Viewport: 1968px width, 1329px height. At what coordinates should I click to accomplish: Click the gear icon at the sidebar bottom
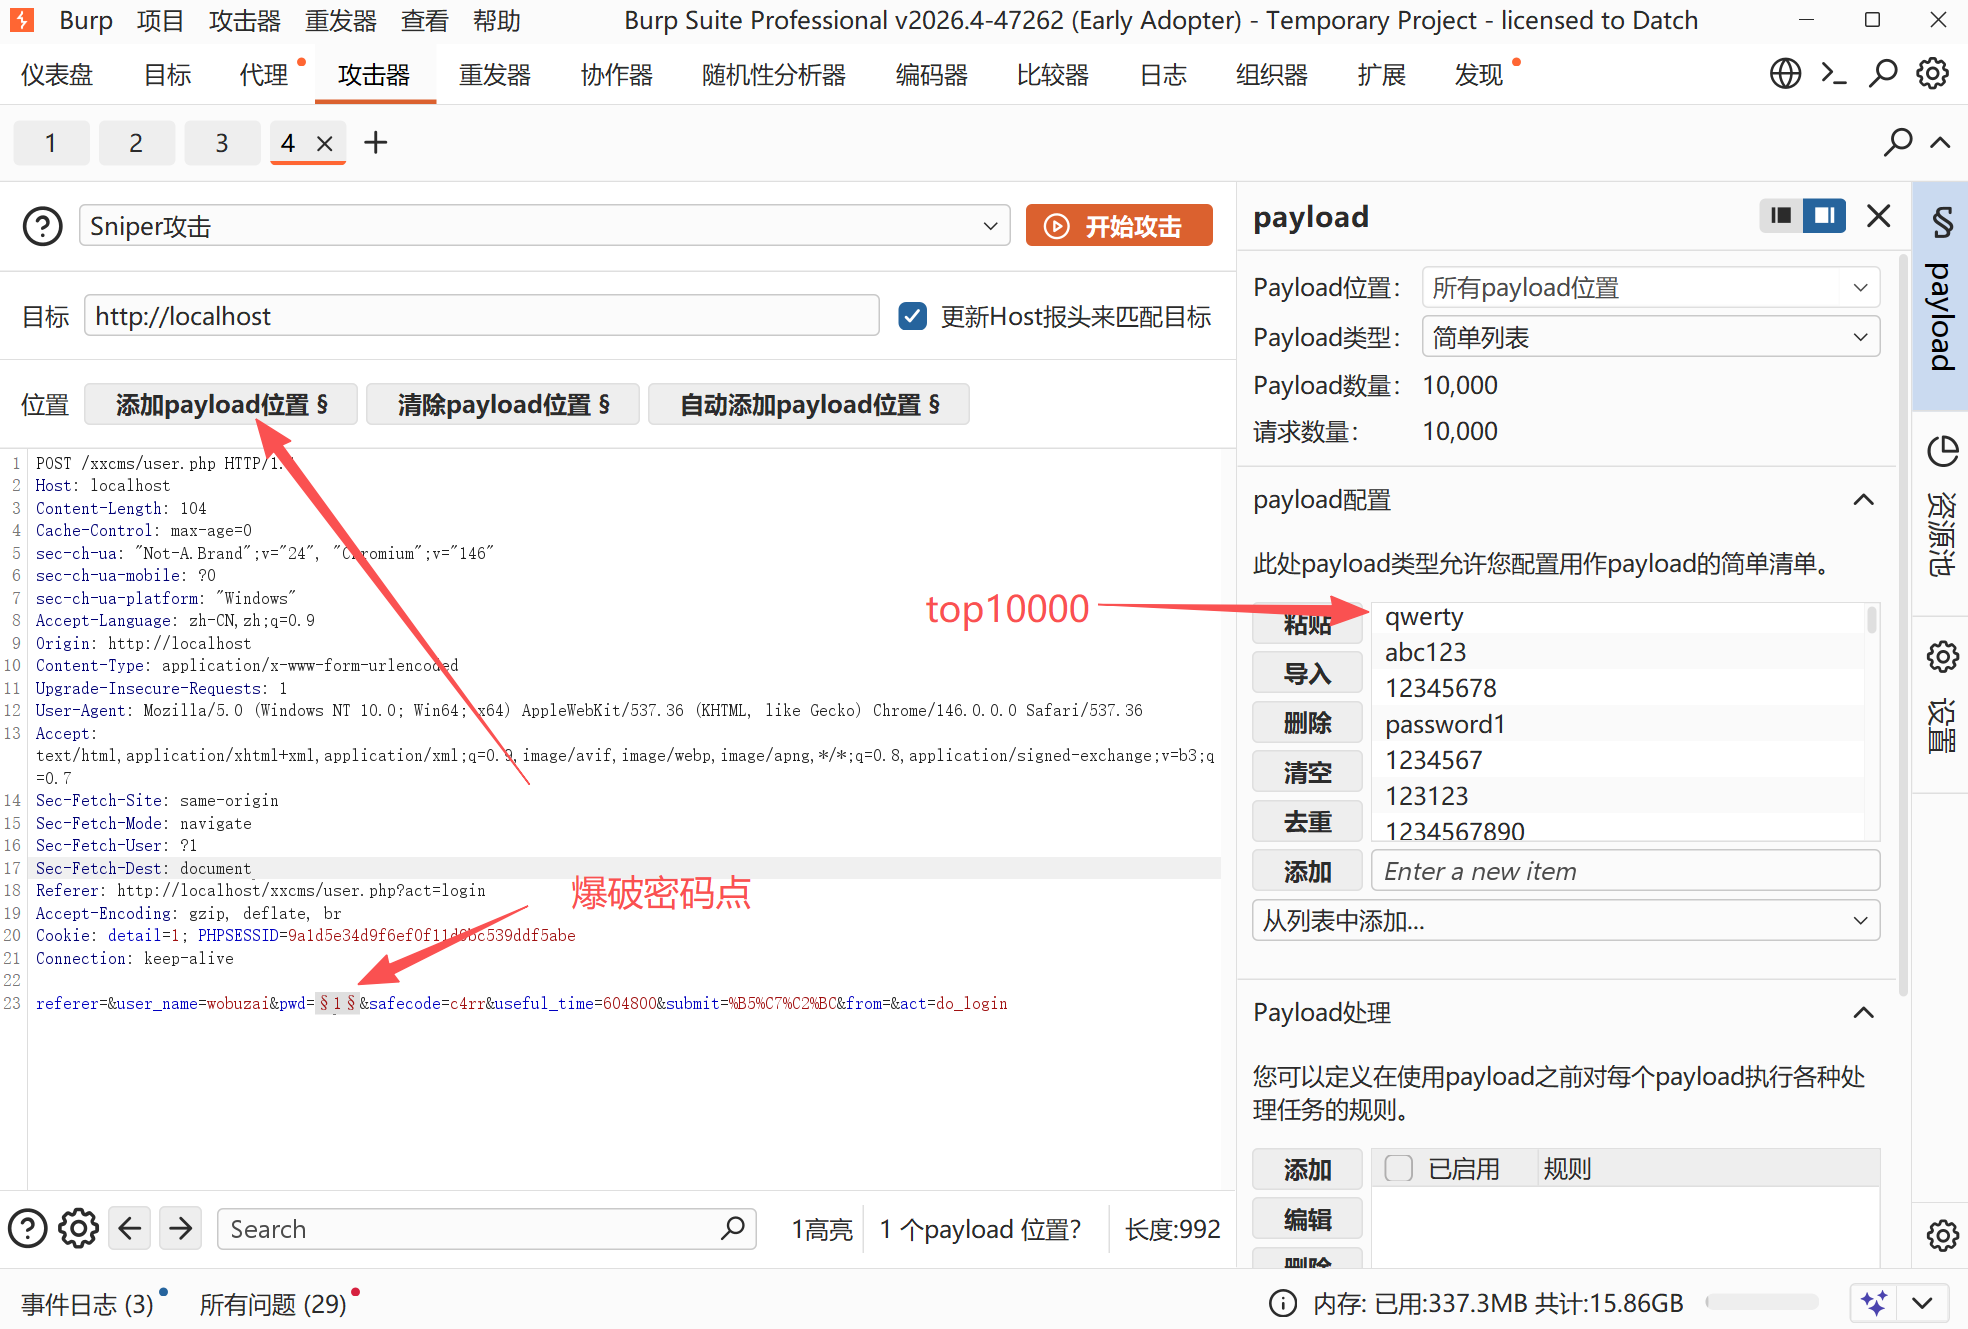(1942, 1235)
